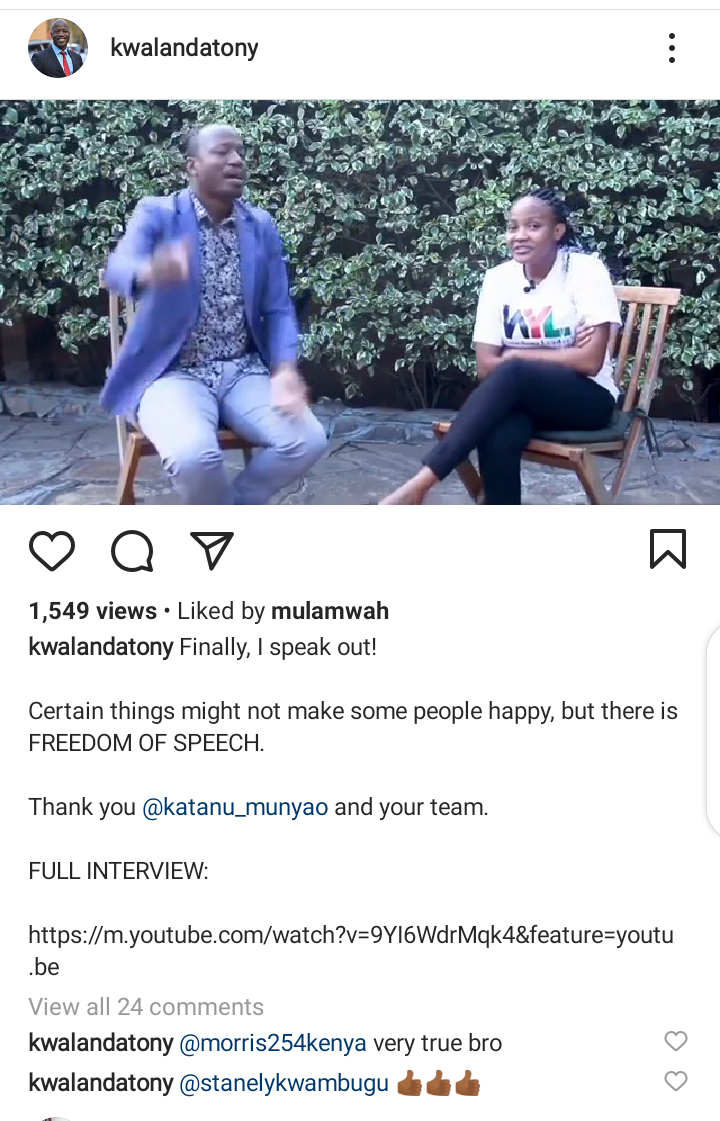720x1121 pixels.
Task: Open the @katanu_munyao mention
Action: (235, 807)
